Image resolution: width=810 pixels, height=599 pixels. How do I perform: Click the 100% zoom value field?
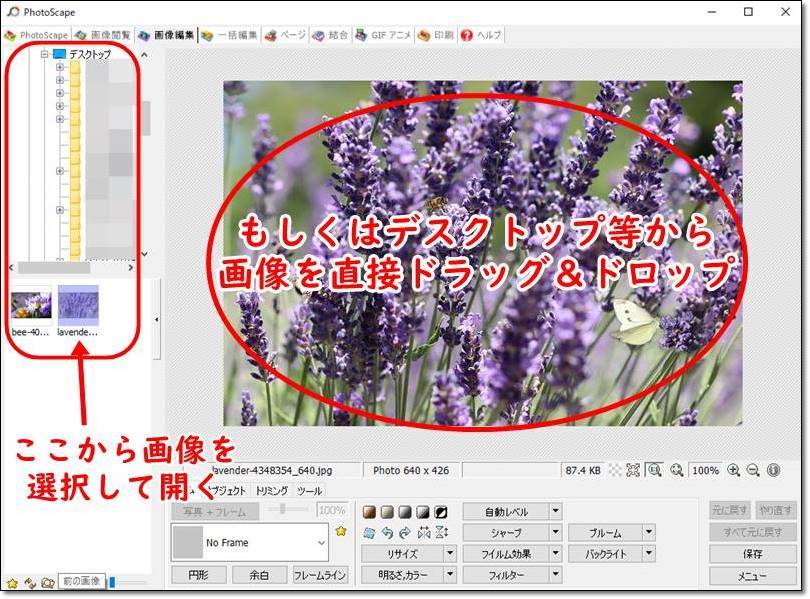tap(706, 470)
